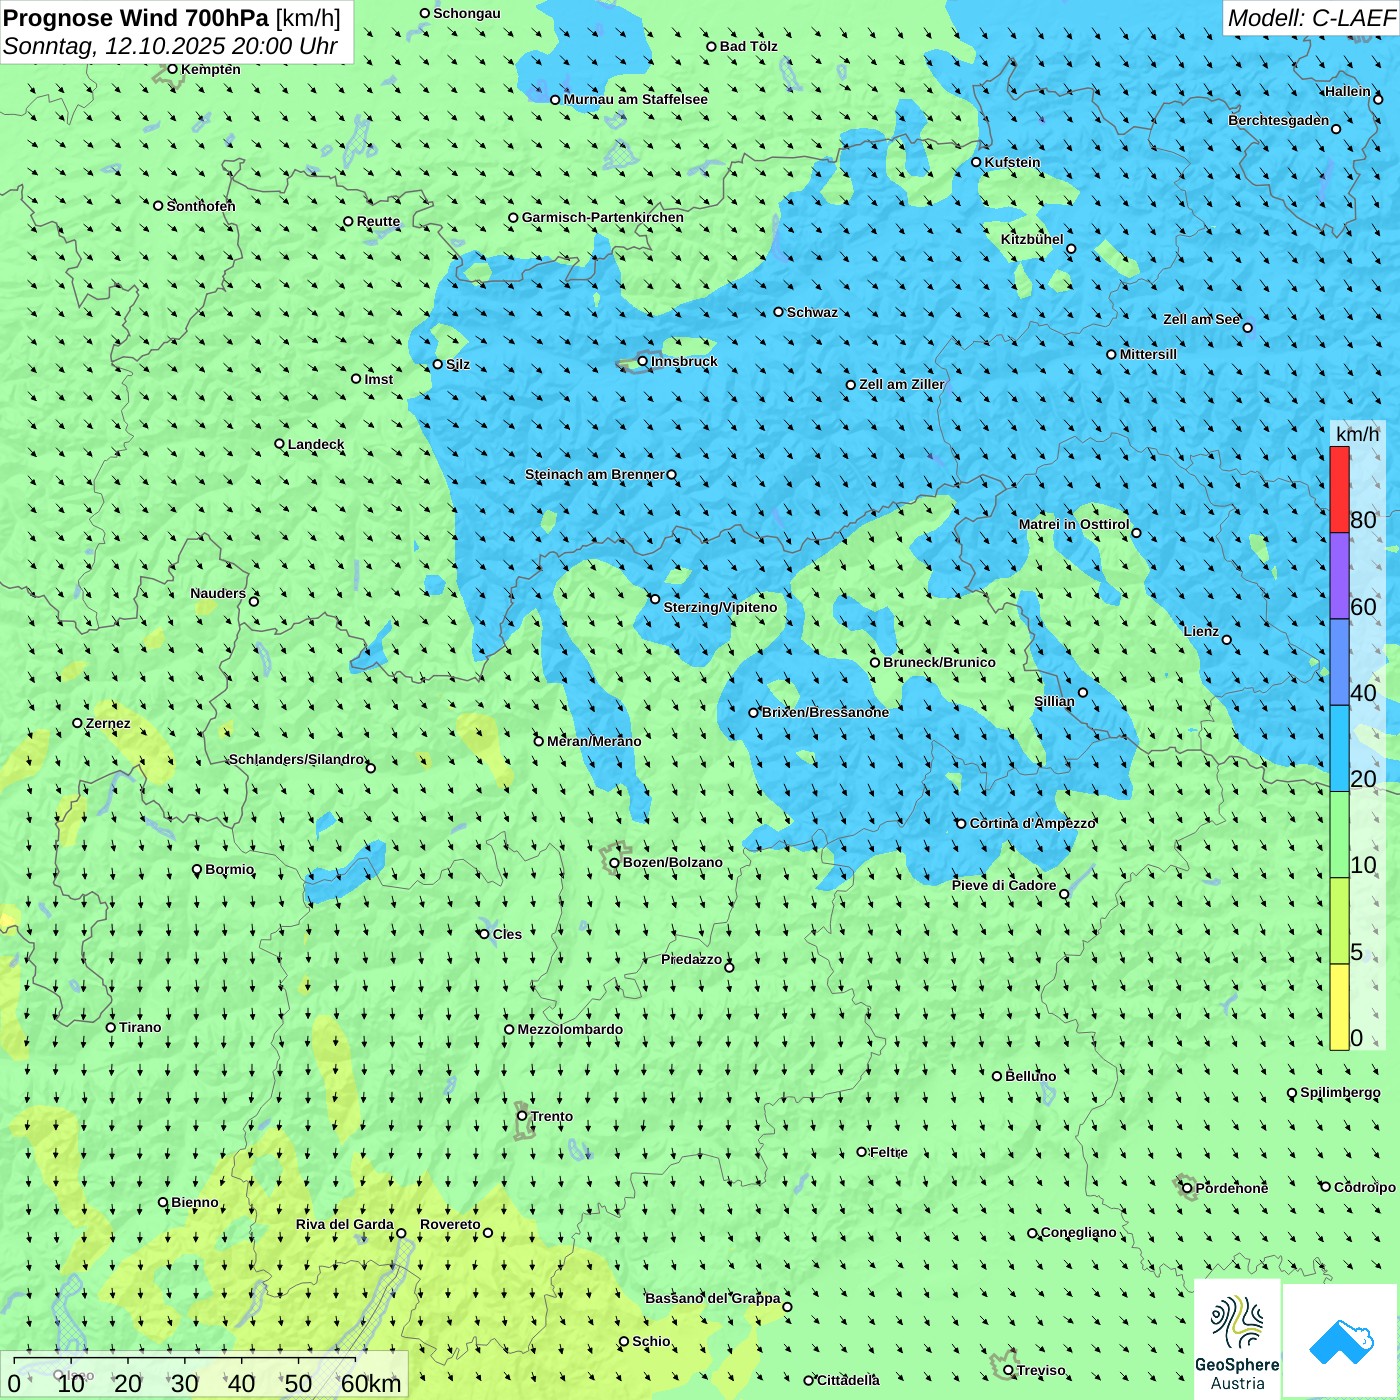The image size is (1400, 1400).
Task: Click the Bormio location marker
Action: click(197, 870)
